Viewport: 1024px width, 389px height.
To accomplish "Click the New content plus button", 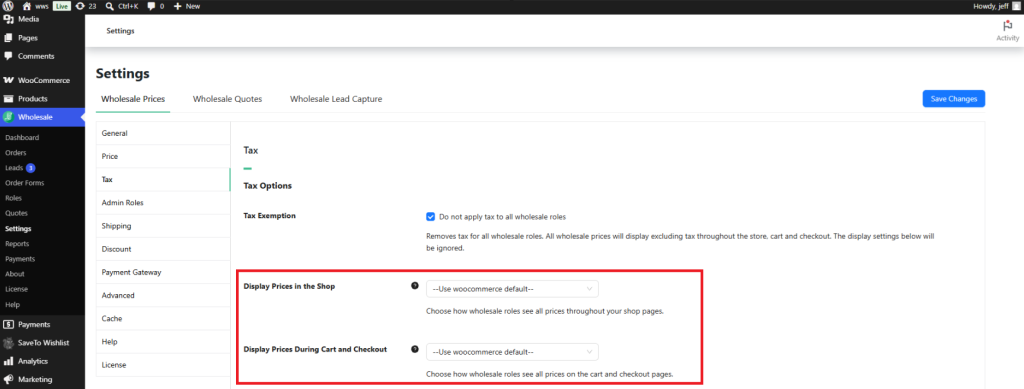I will click(x=187, y=6).
